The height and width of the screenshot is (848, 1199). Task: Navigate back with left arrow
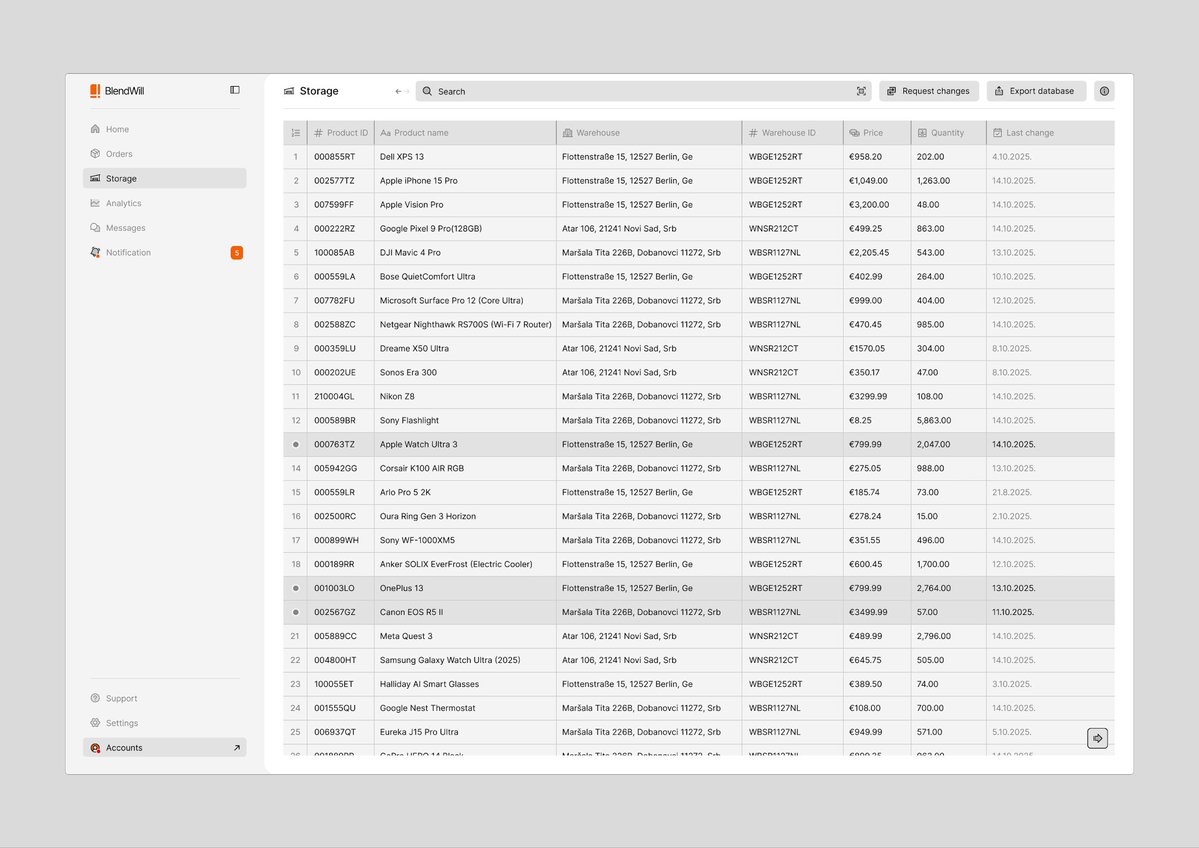398,91
